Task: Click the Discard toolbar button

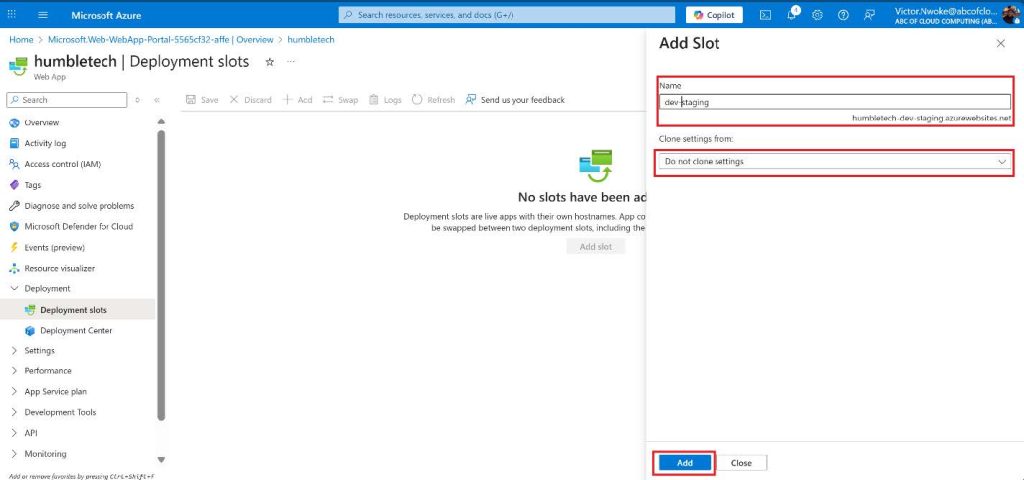Action: tap(250, 100)
